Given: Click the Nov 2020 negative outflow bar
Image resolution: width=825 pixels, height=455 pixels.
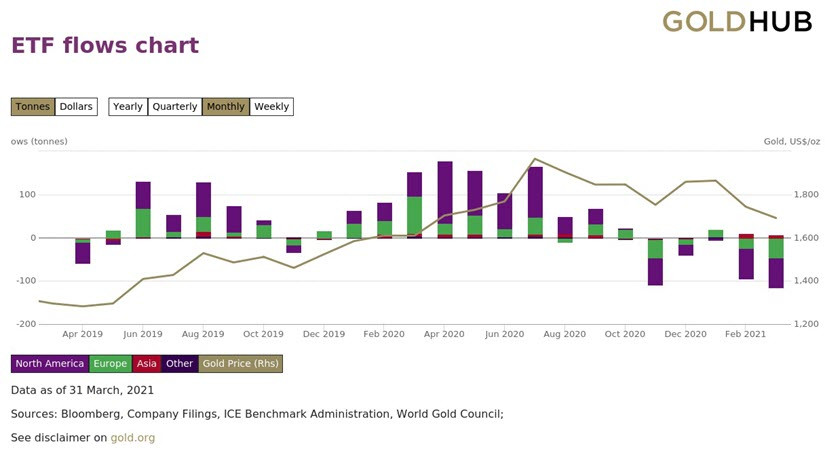Looking at the screenshot, I should pyautogui.click(x=655, y=261).
